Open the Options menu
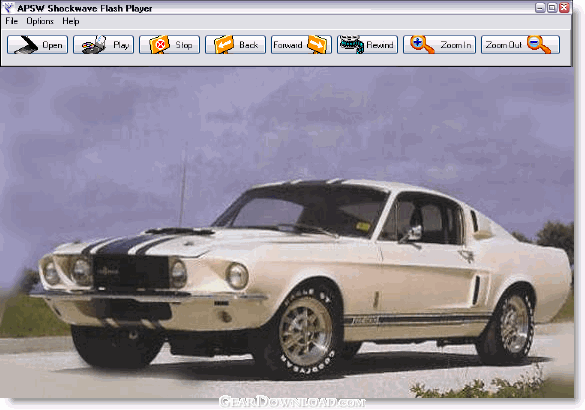The width and height of the screenshot is (585, 410). coord(40,21)
